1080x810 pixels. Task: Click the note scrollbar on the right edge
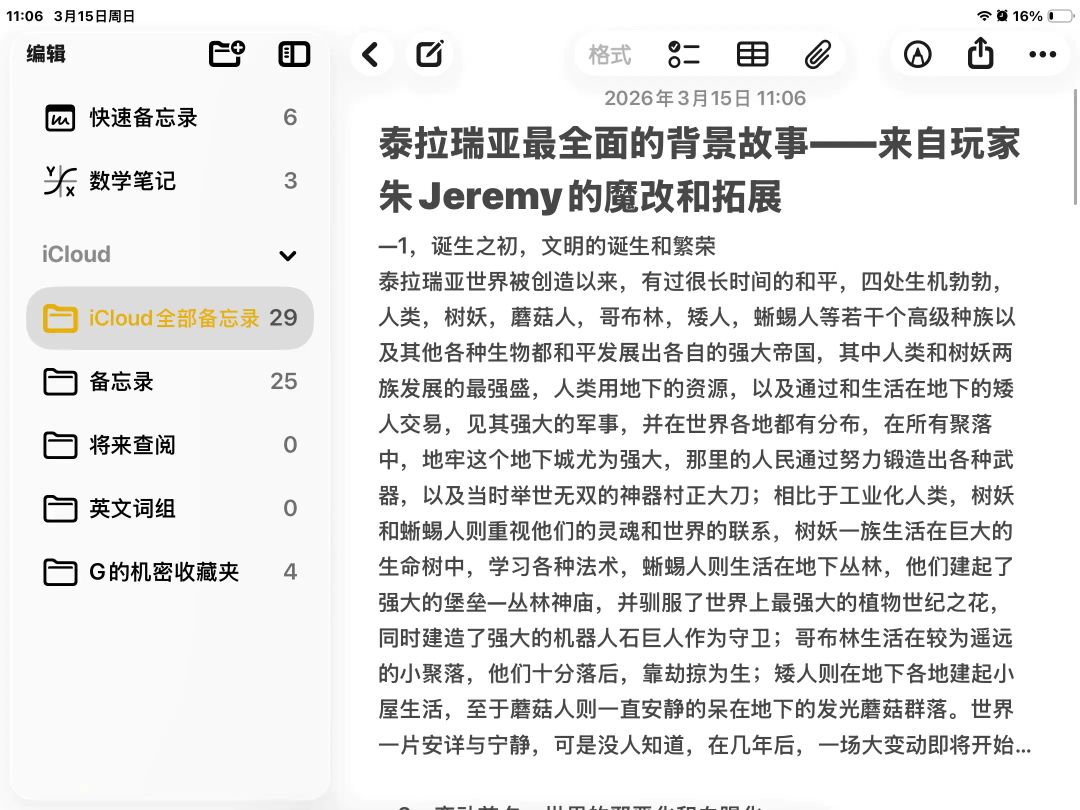(1075, 147)
